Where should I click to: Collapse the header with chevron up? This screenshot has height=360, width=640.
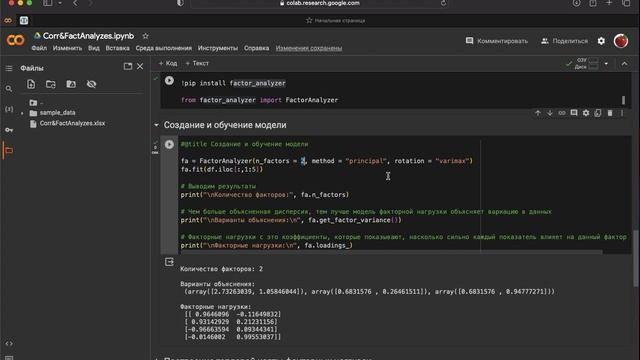(x=624, y=64)
